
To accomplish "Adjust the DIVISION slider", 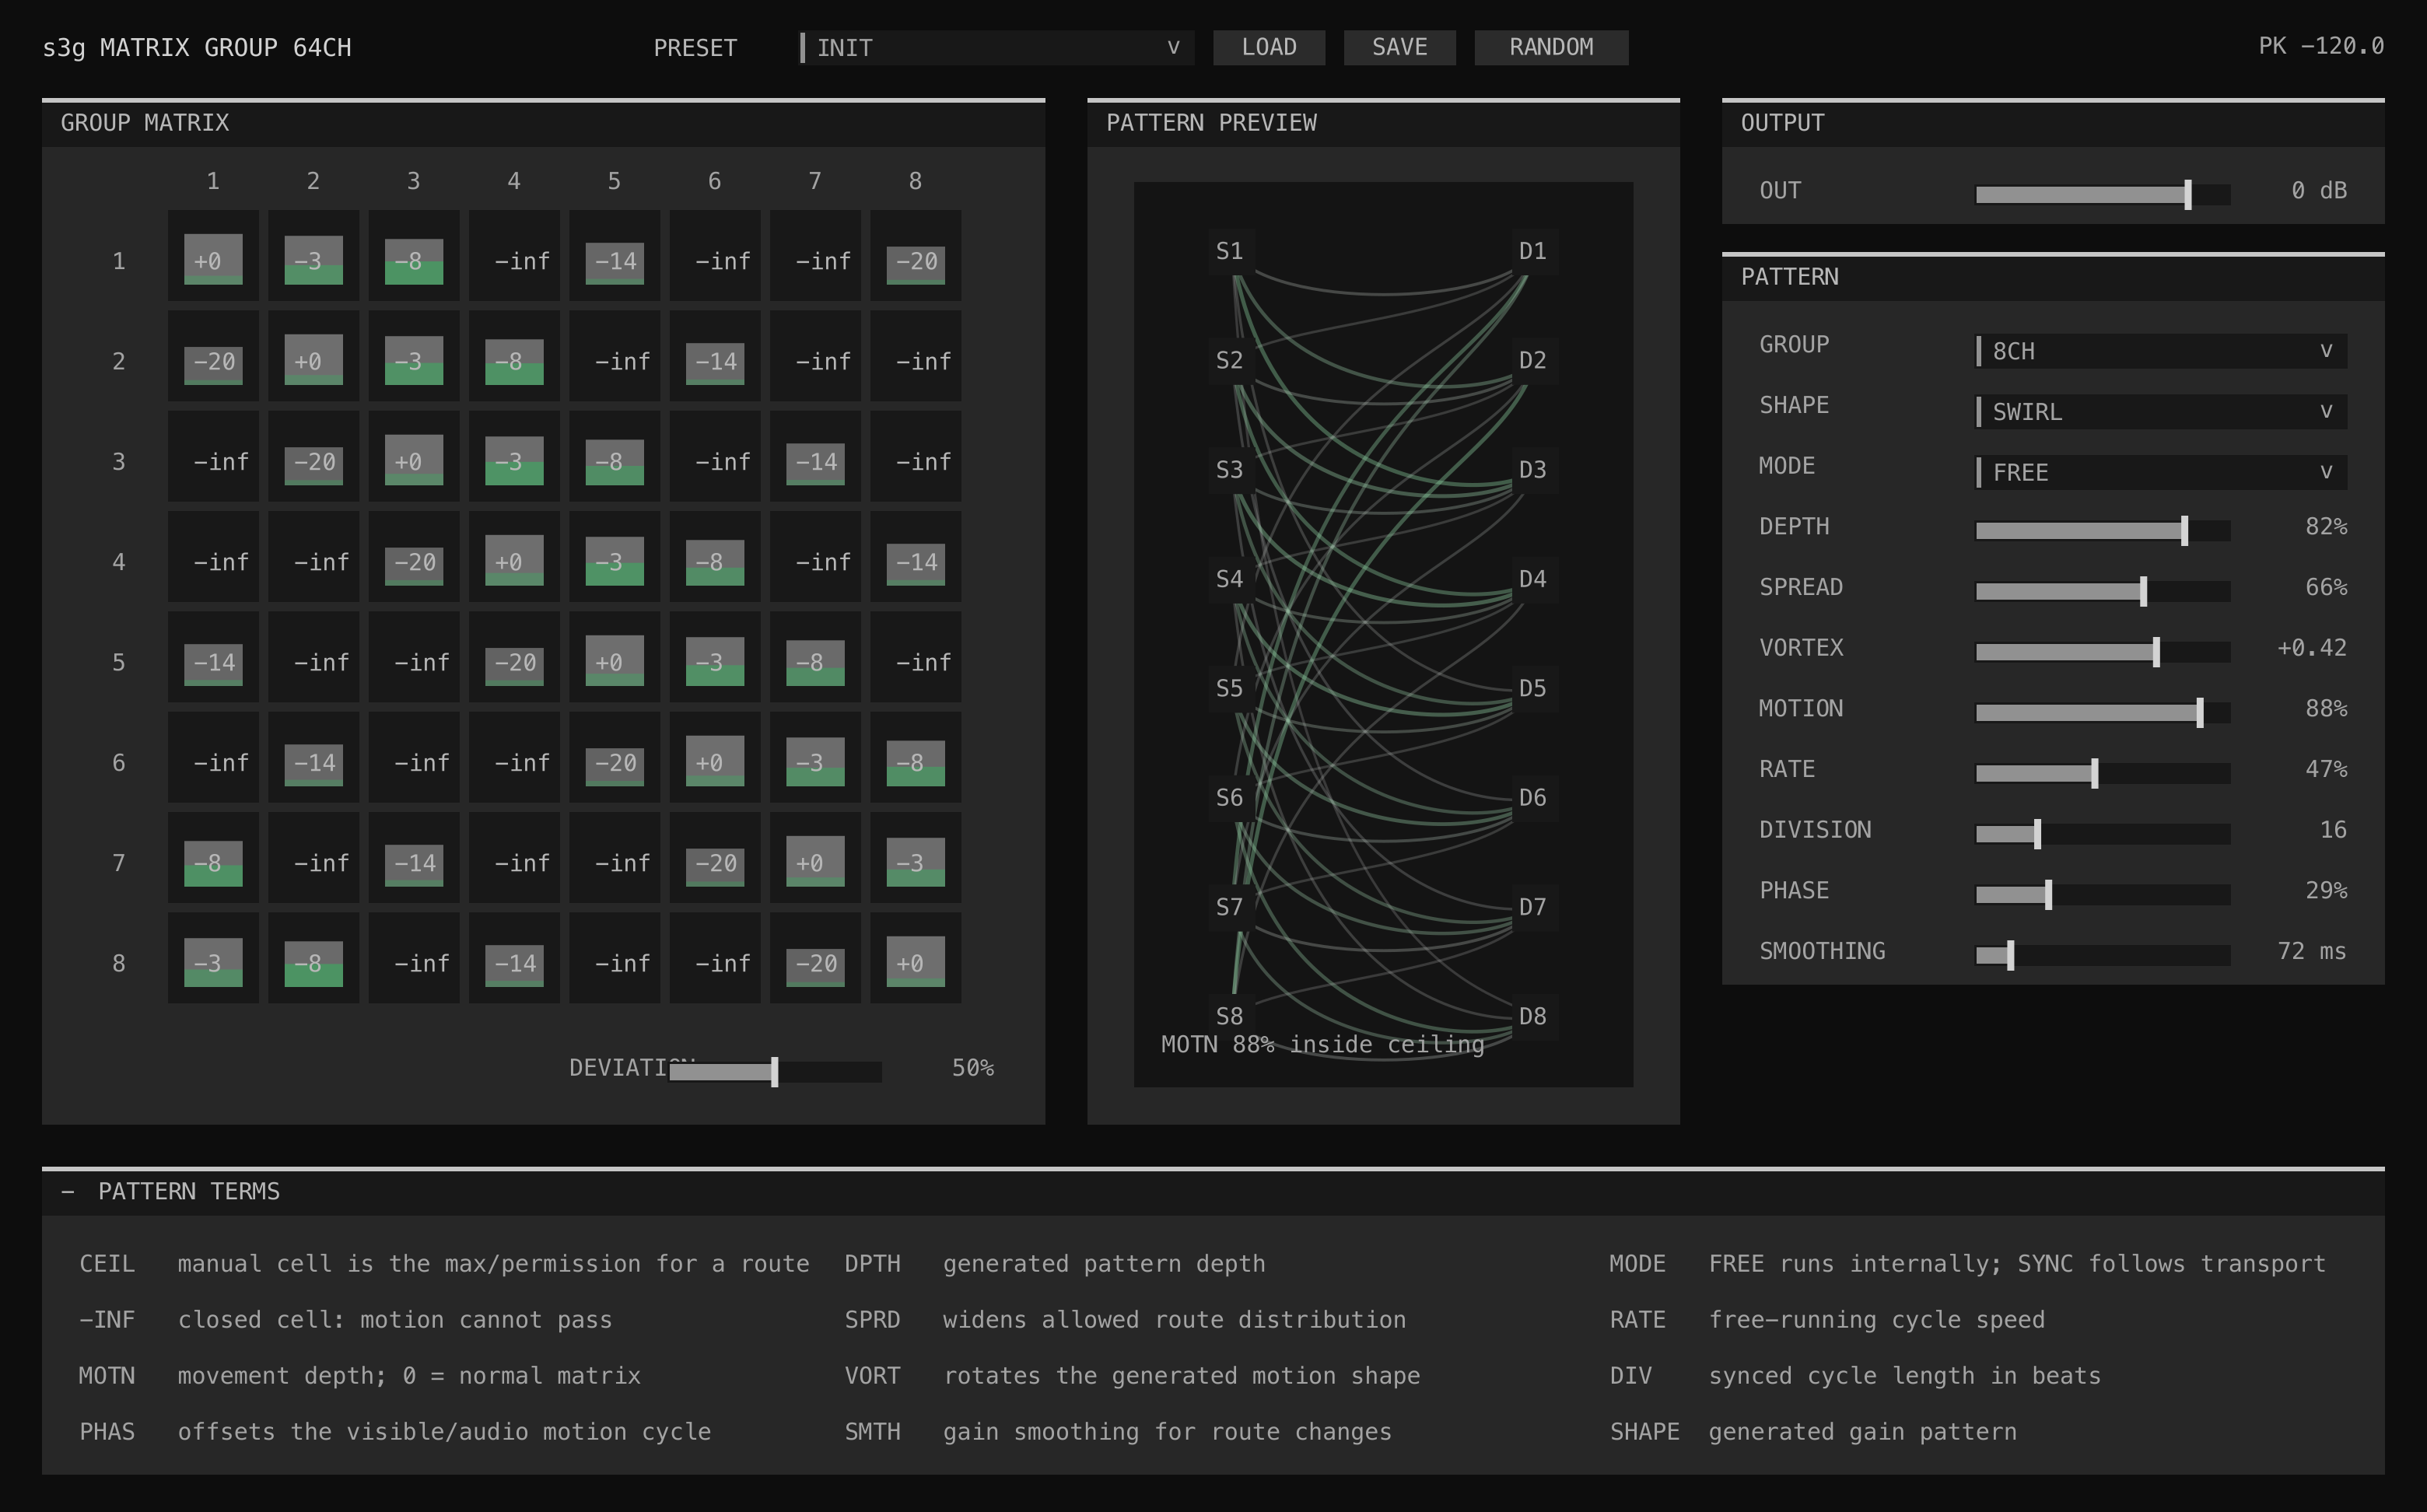I will (2103, 834).
